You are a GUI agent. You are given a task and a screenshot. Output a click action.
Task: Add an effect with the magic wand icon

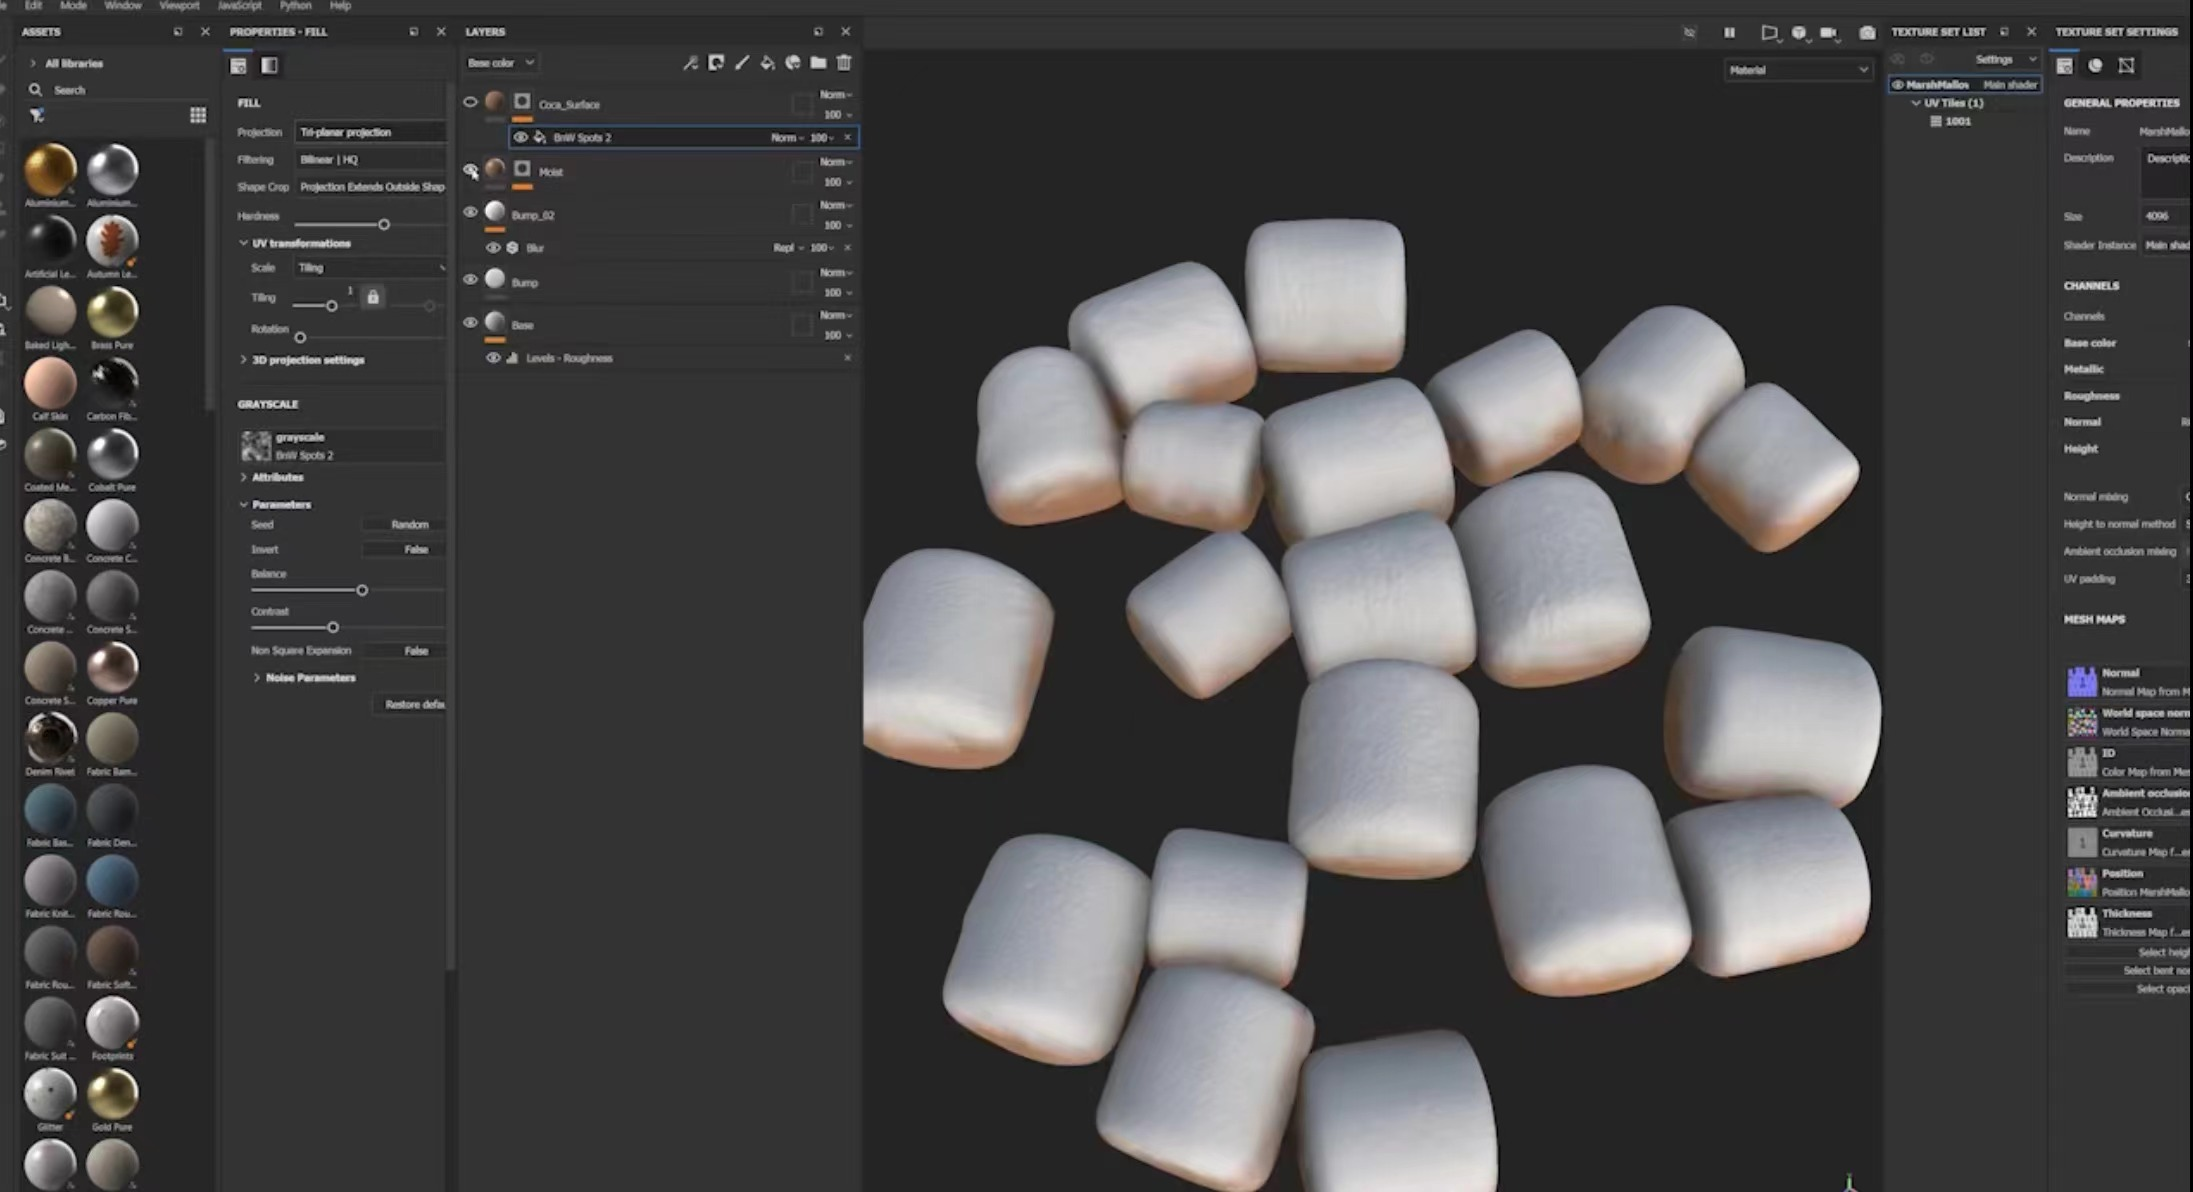click(690, 63)
